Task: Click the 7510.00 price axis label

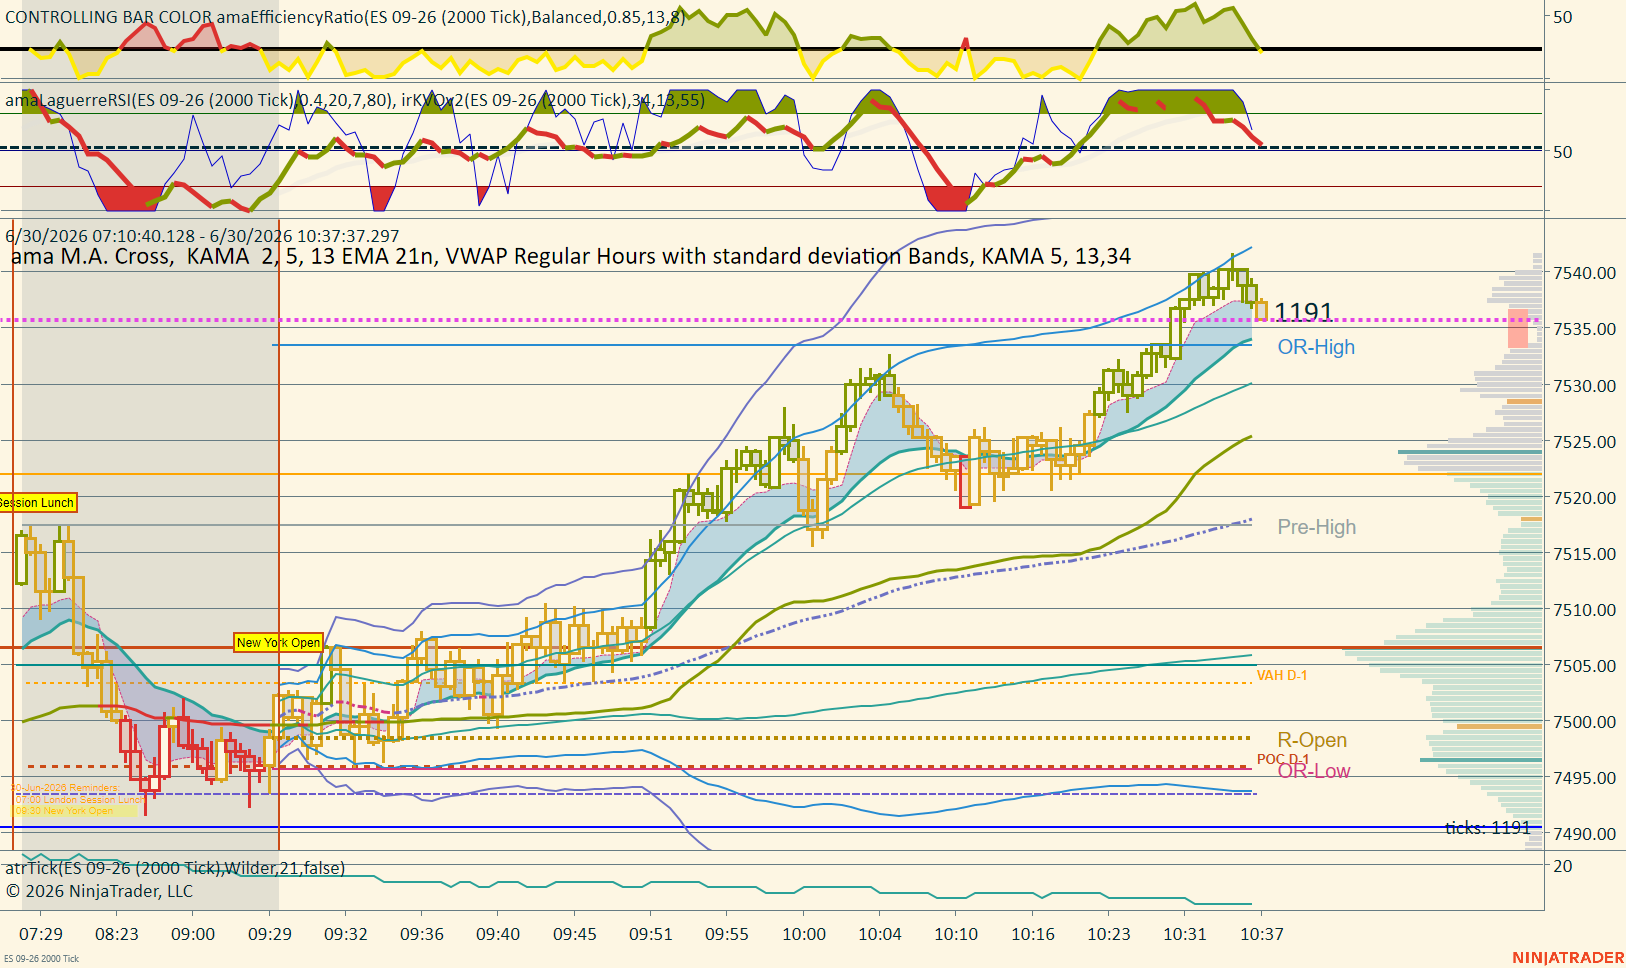Action: 1585,610
